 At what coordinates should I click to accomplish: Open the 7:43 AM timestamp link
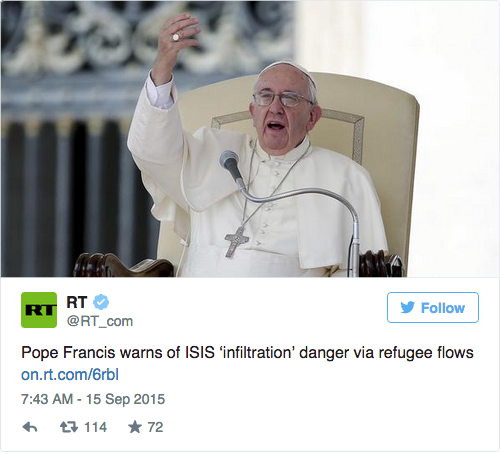[x=47, y=399]
